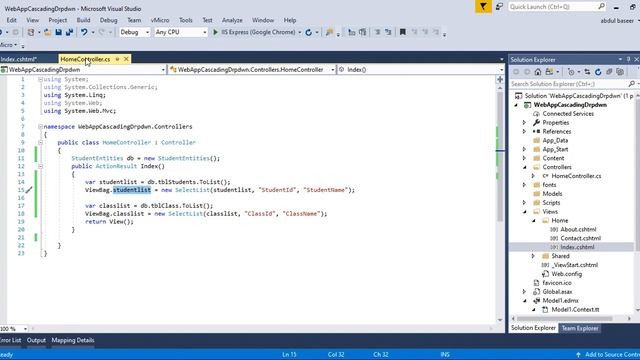Click the Save icon in the toolbar
The image size is (640, 360).
coord(58,32)
